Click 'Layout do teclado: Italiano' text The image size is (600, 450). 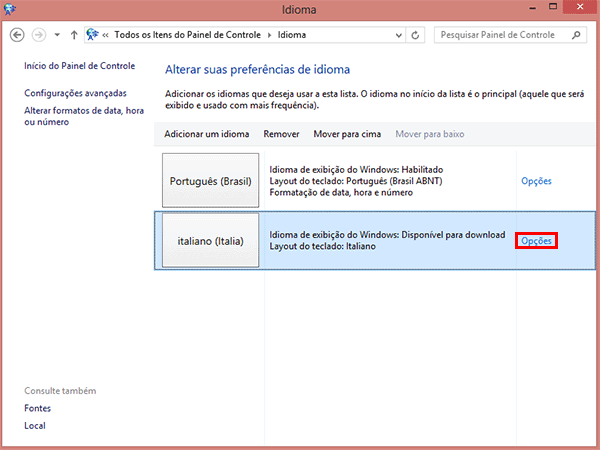coord(322,246)
